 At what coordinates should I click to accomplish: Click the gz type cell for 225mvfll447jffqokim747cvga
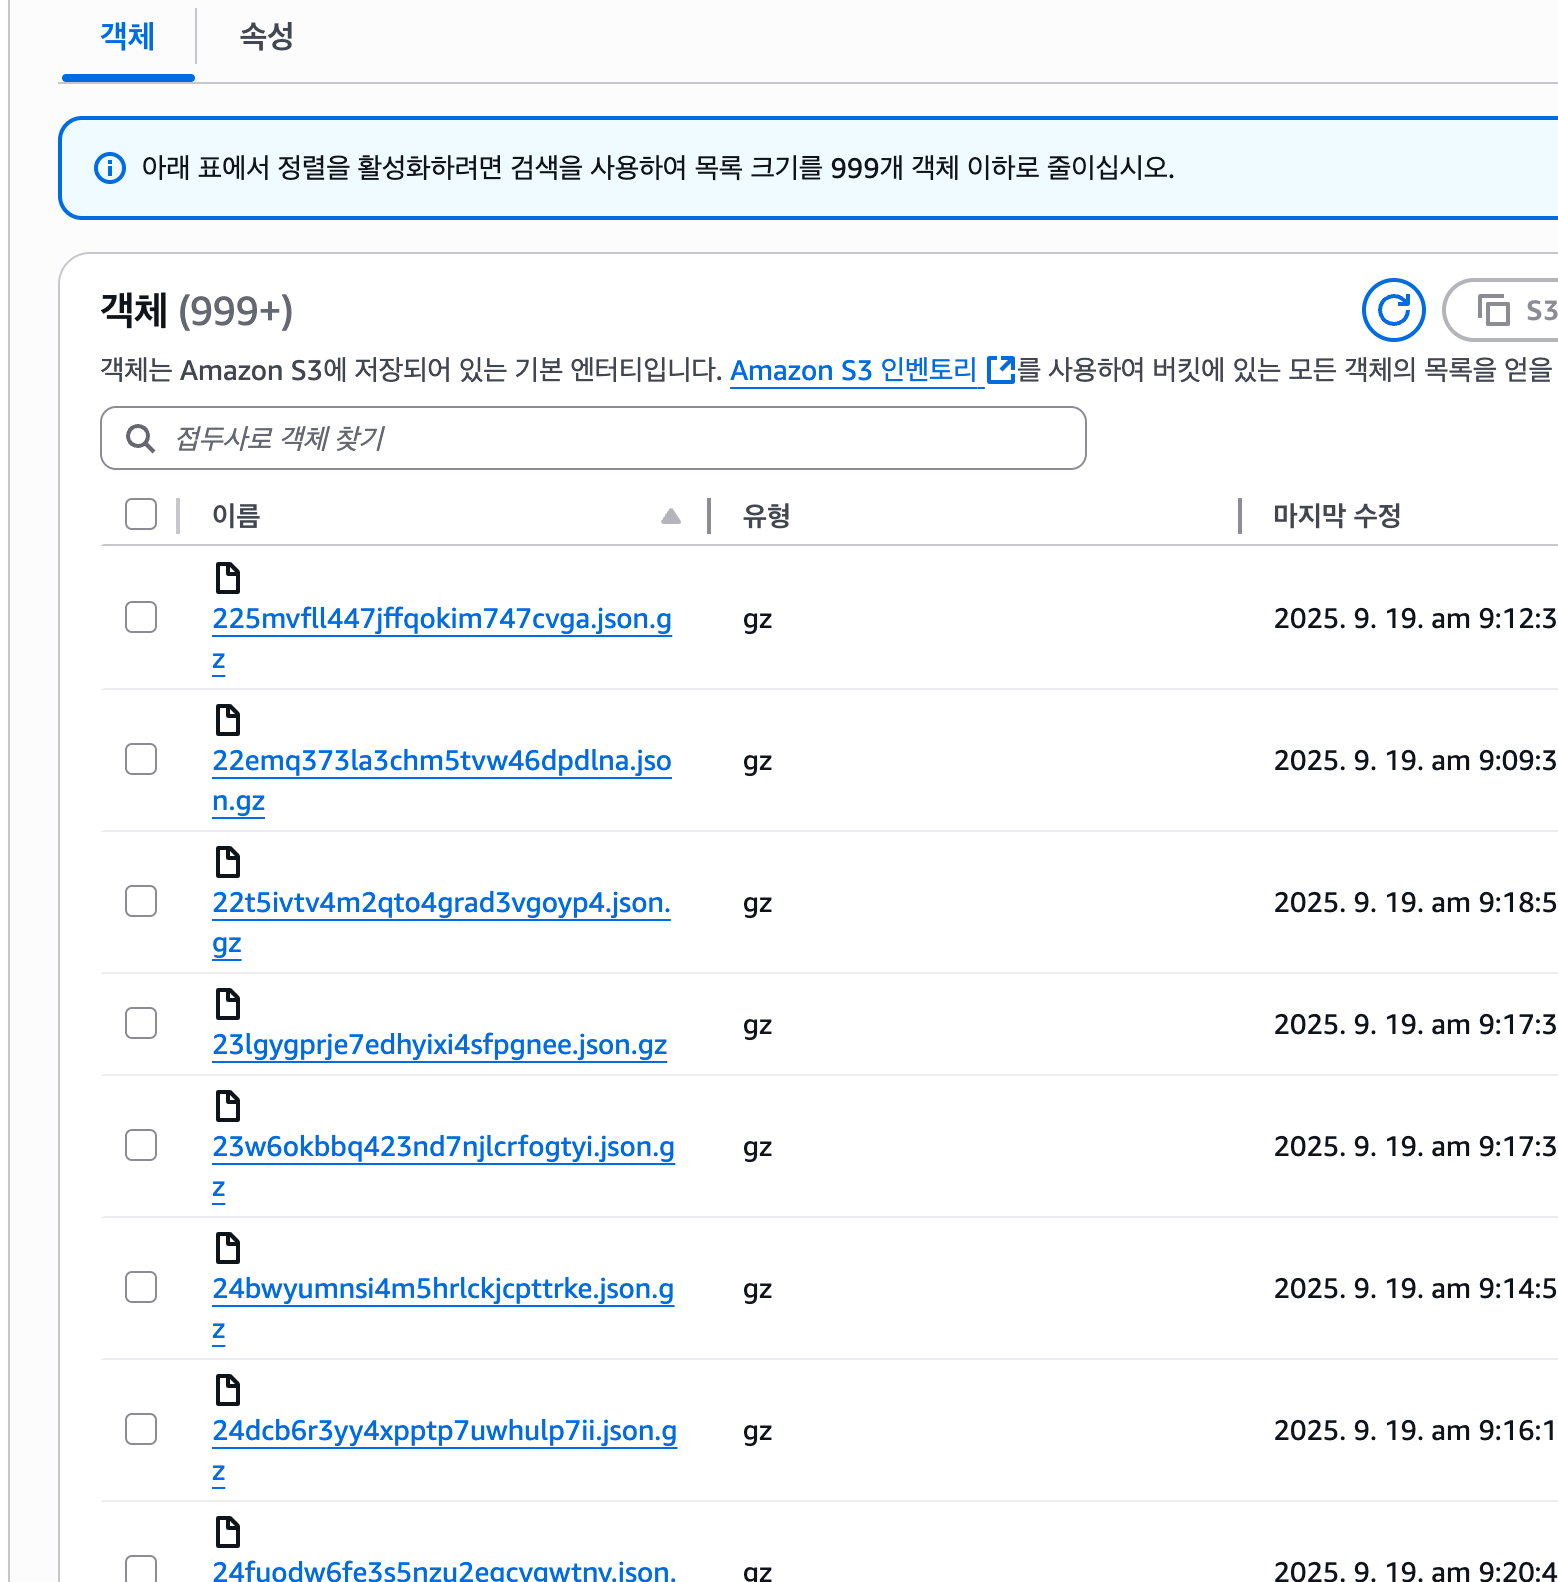click(758, 620)
